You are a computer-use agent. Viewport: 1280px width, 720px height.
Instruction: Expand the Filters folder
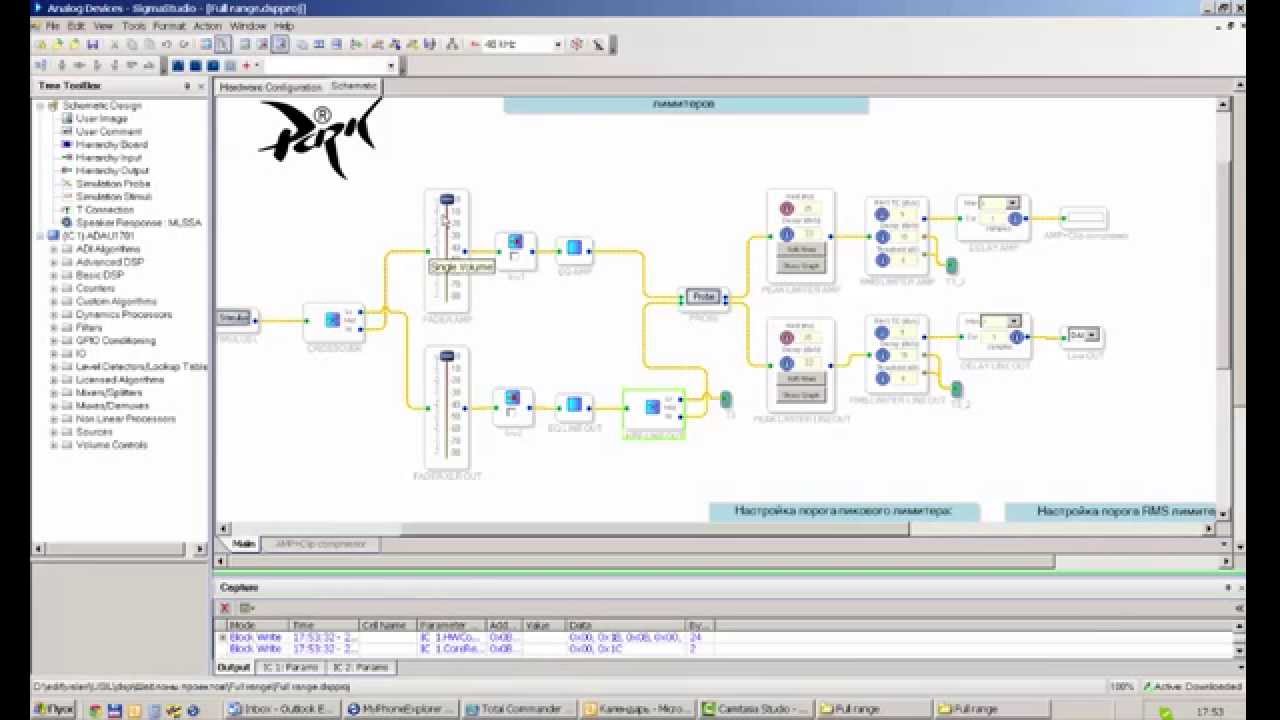[54, 327]
